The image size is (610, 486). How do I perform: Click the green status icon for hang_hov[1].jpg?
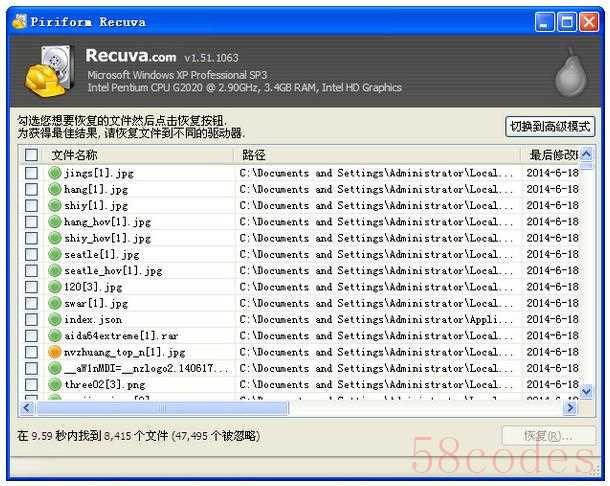(55, 222)
